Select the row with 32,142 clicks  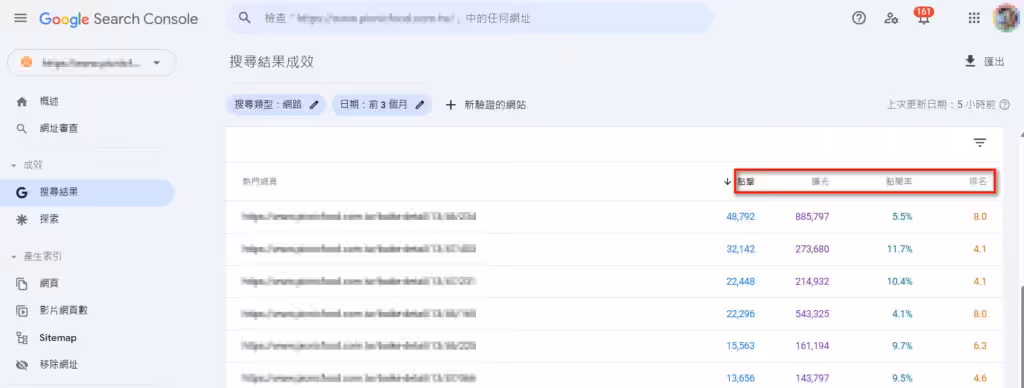(614, 249)
